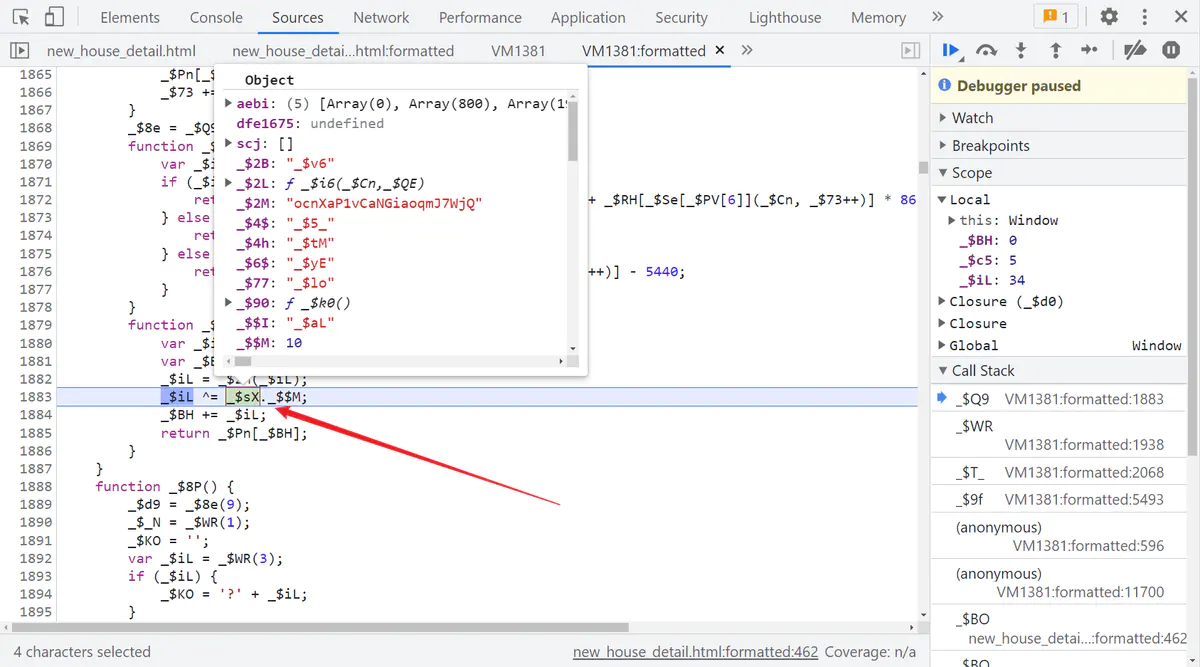Open DevTools settings gear
The height and width of the screenshot is (667, 1200).
tap(1109, 17)
